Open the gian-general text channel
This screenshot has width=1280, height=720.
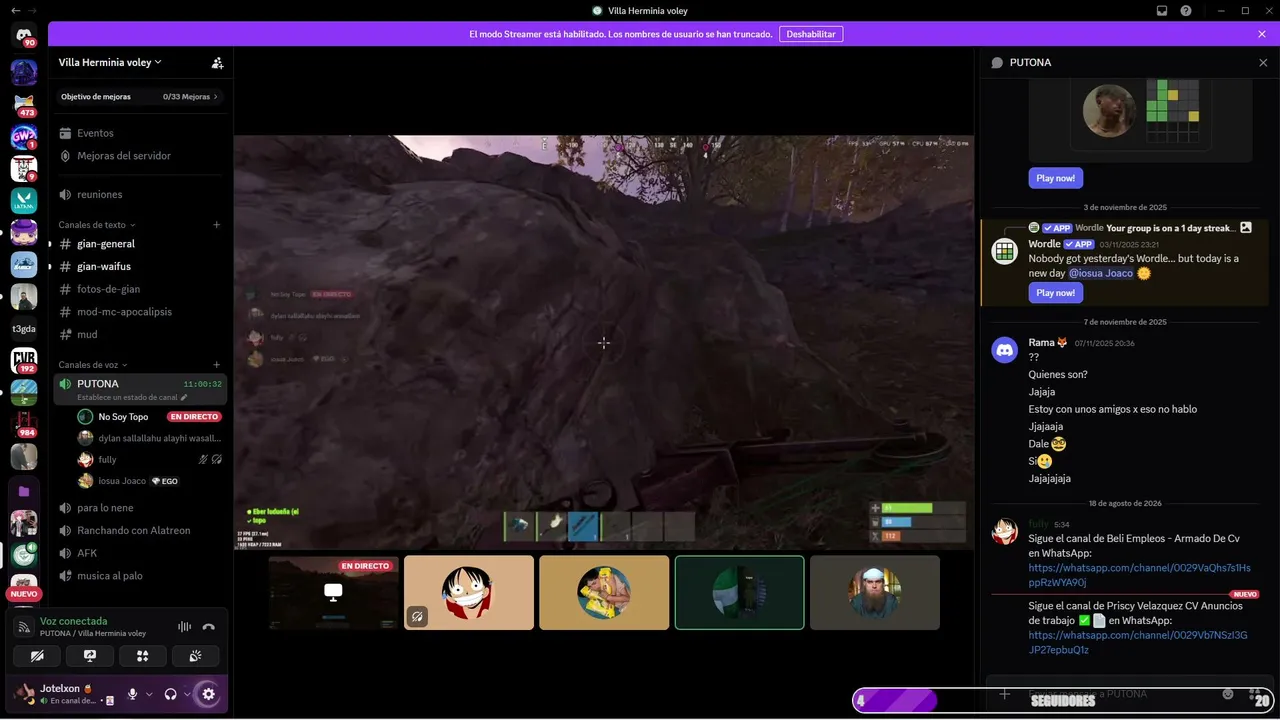[x=140, y=244]
